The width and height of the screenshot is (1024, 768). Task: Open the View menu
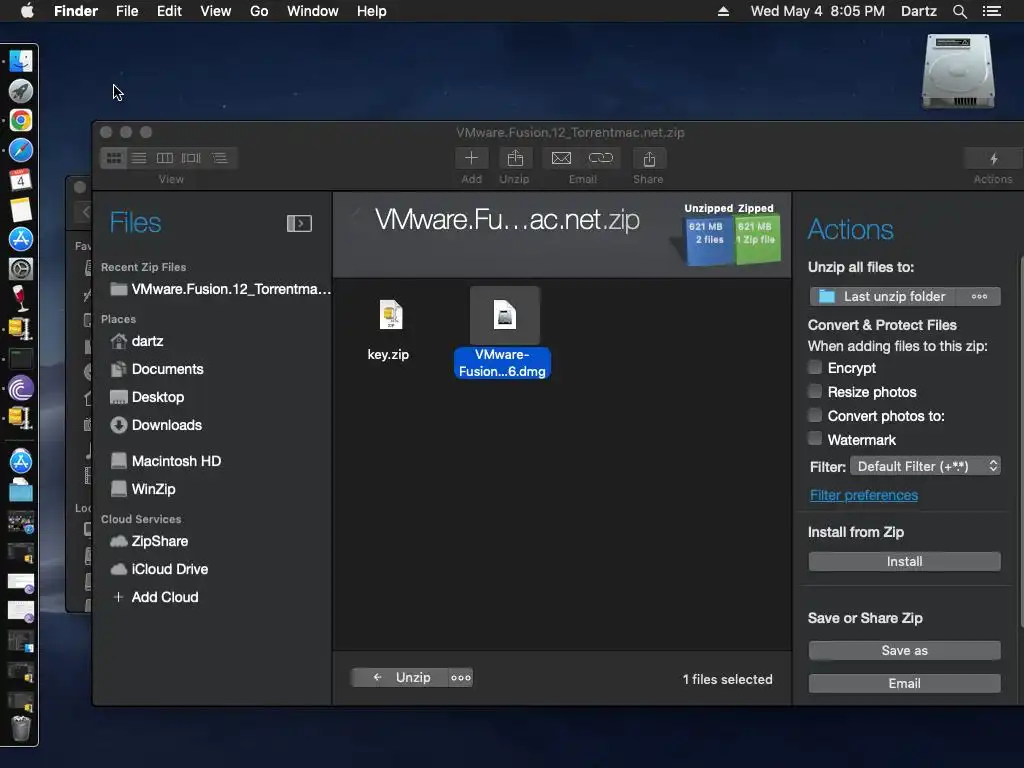(216, 11)
